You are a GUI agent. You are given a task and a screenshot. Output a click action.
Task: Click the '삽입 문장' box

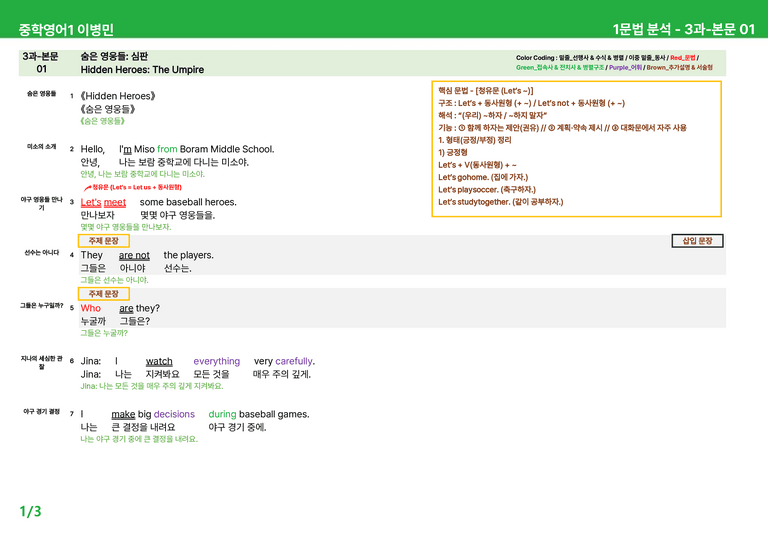(x=697, y=241)
